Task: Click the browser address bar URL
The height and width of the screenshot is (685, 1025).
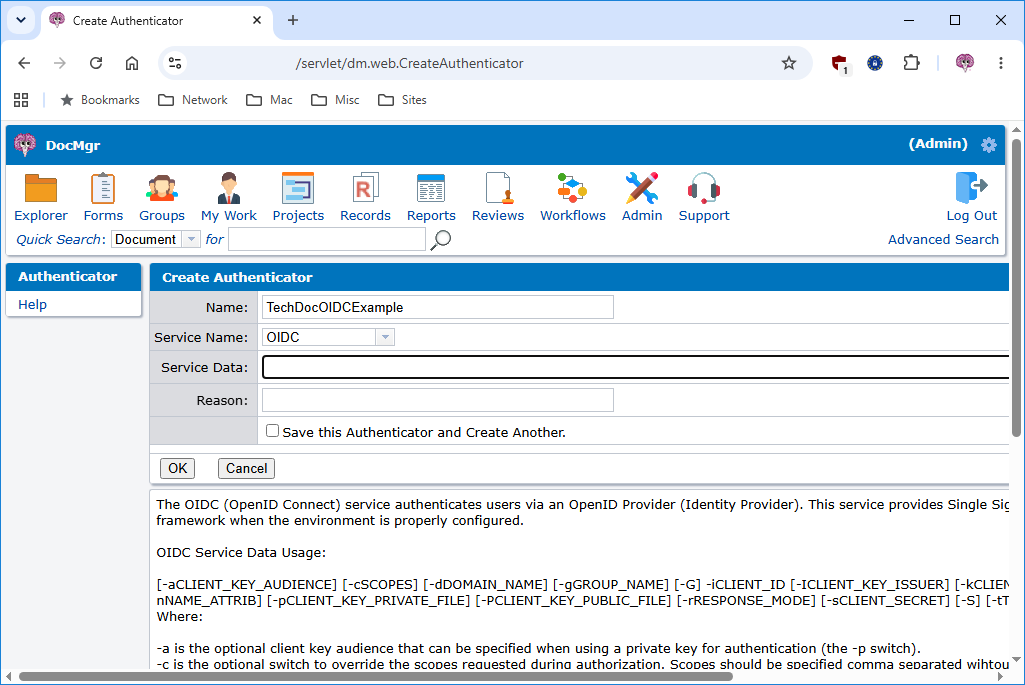Action: 409,63
